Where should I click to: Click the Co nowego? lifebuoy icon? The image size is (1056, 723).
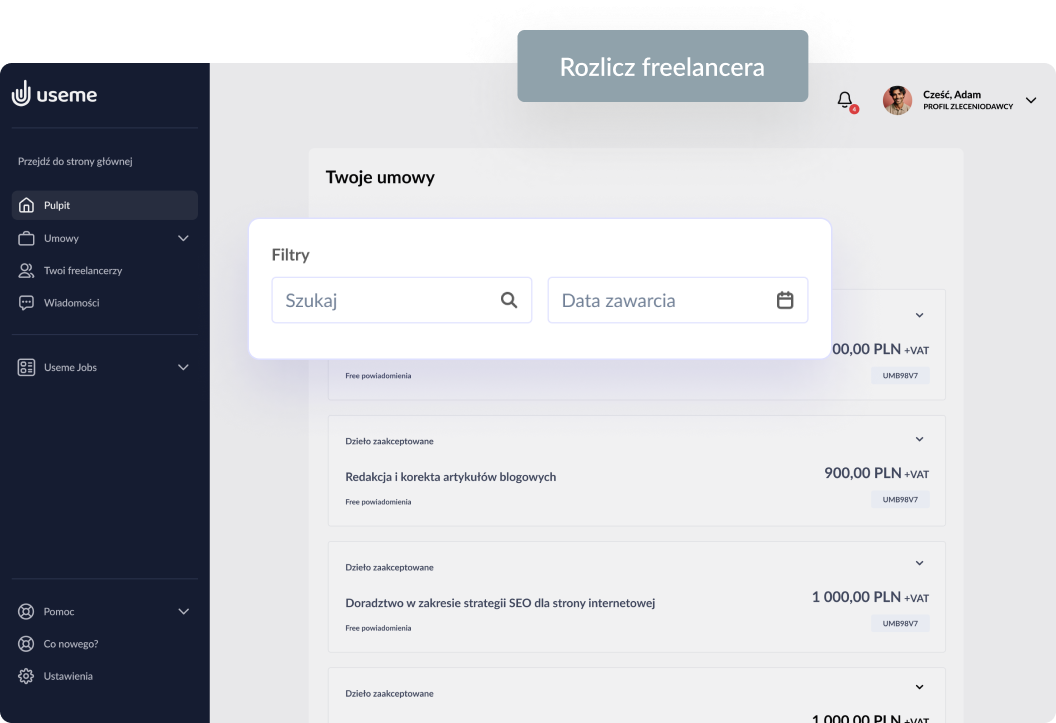tap(26, 644)
